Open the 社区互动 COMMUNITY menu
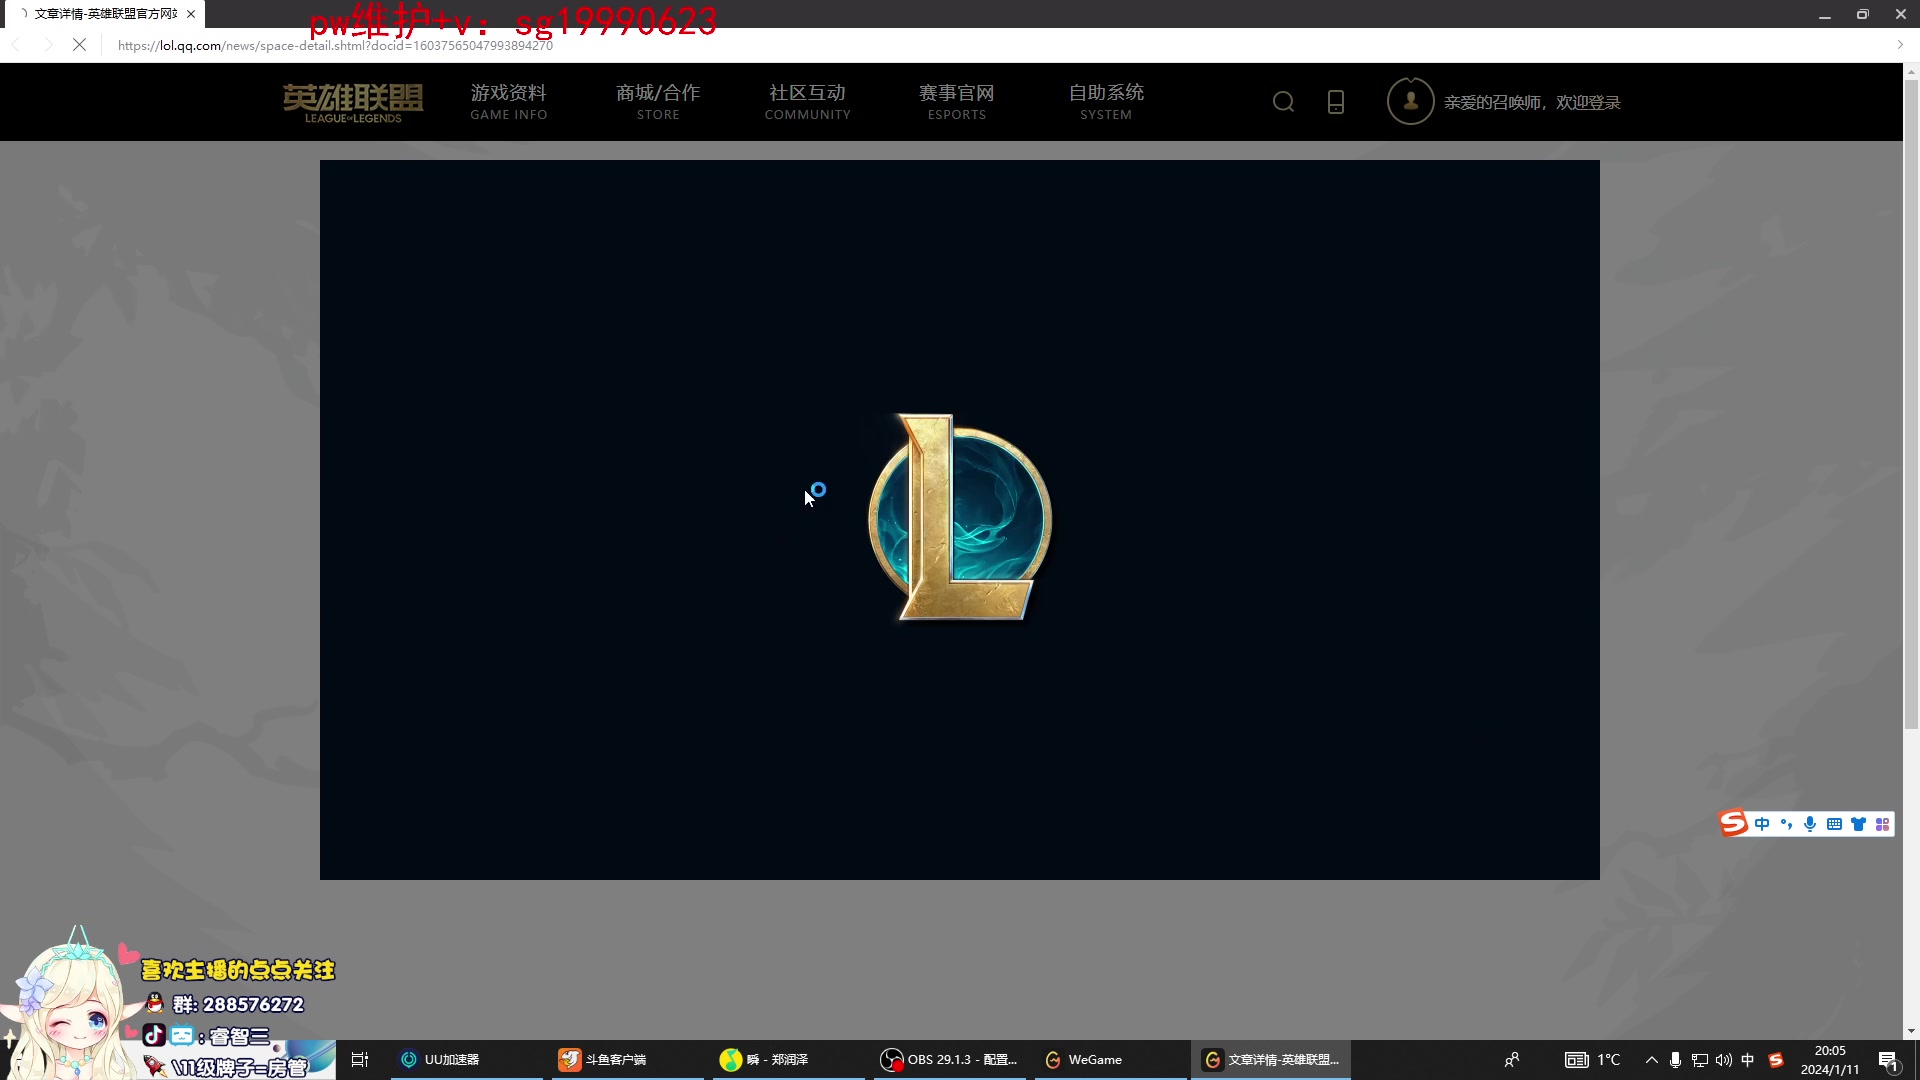Image resolution: width=1920 pixels, height=1080 pixels. point(808,102)
